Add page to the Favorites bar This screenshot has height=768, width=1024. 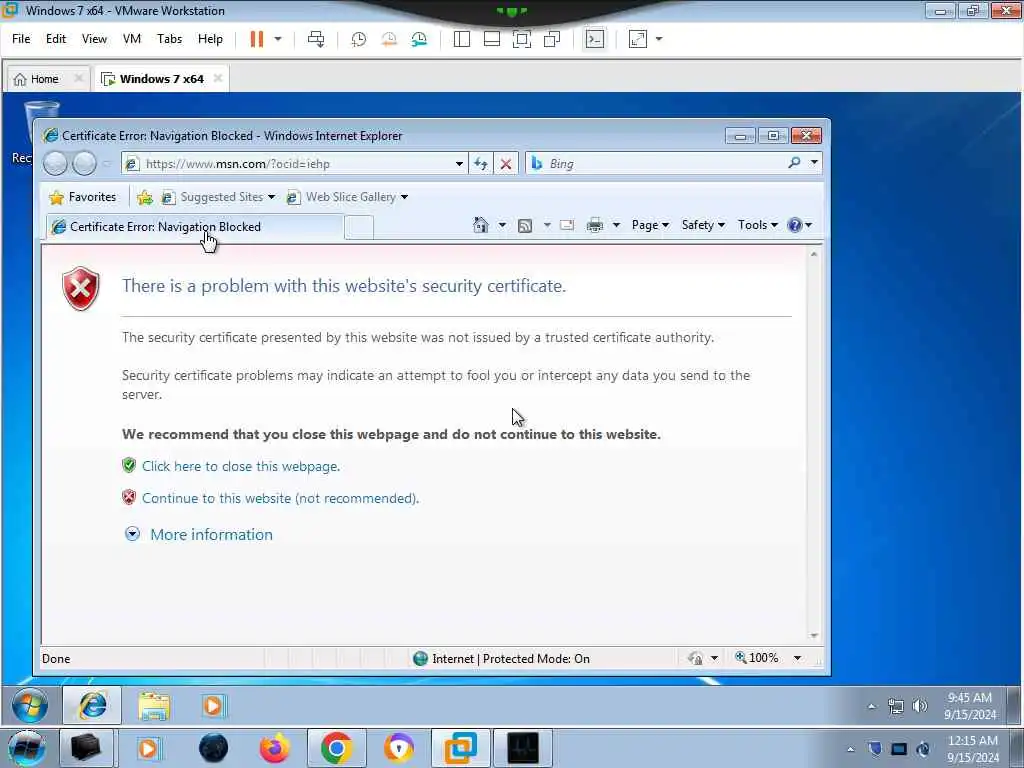coord(144,197)
